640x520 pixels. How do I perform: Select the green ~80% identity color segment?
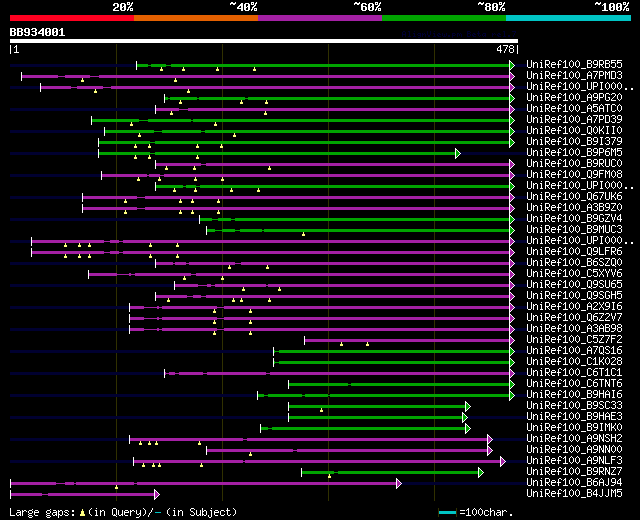[444, 18]
